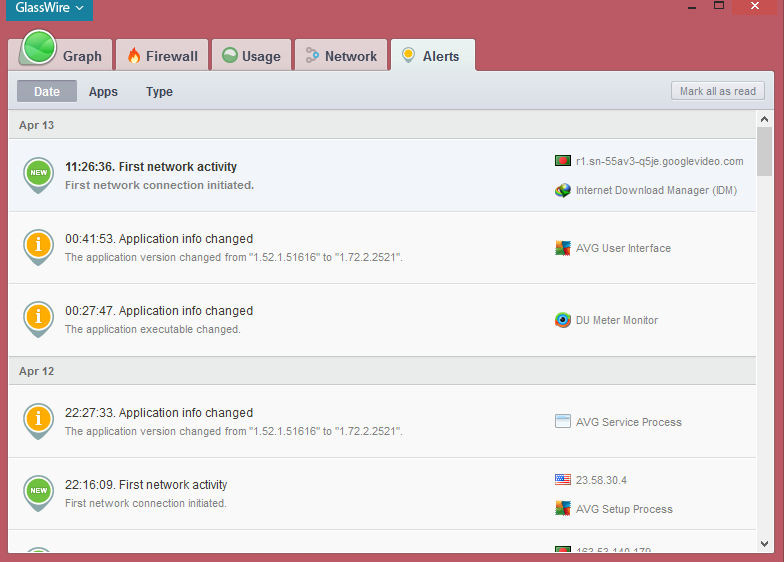Click Internet Download Manager (IDM) label
784x562 pixels.
(x=656, y=190)
